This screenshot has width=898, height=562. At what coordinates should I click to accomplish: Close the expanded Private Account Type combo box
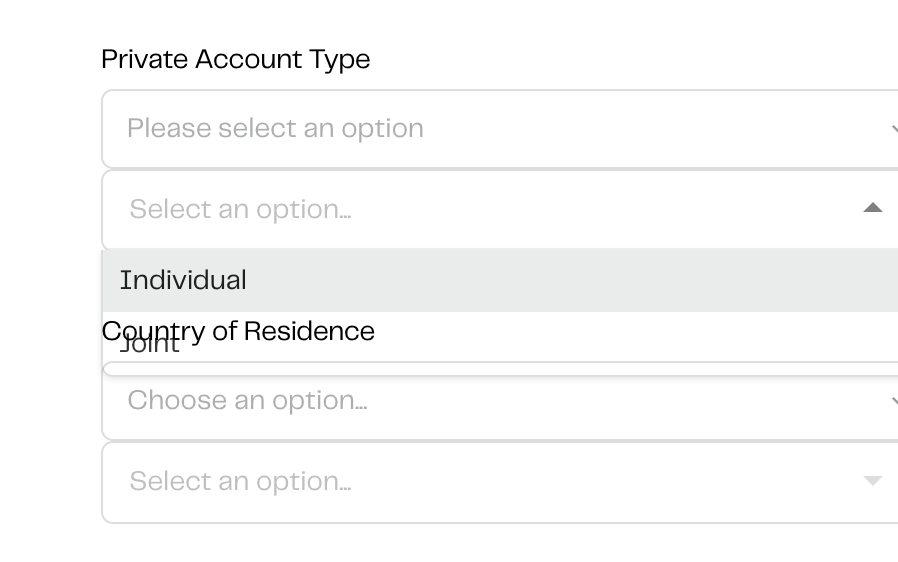(x=500, y=209)
